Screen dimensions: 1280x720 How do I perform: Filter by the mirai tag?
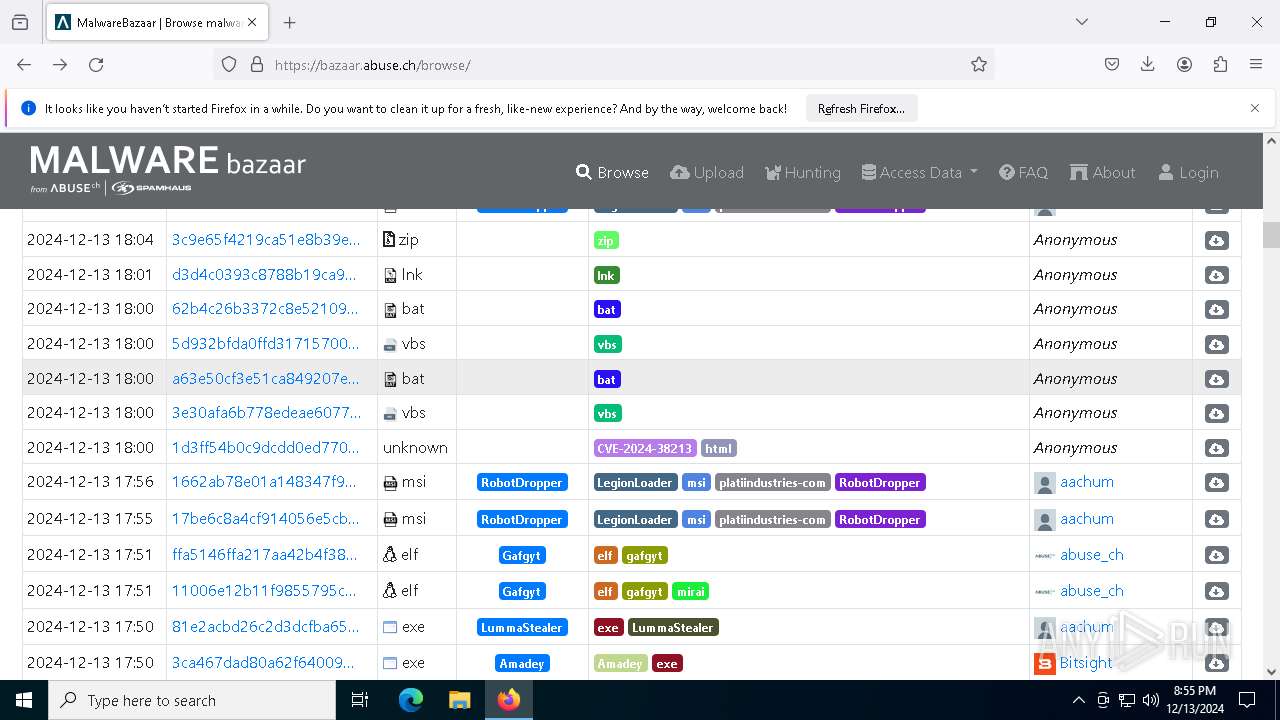(x=690, y=591)
